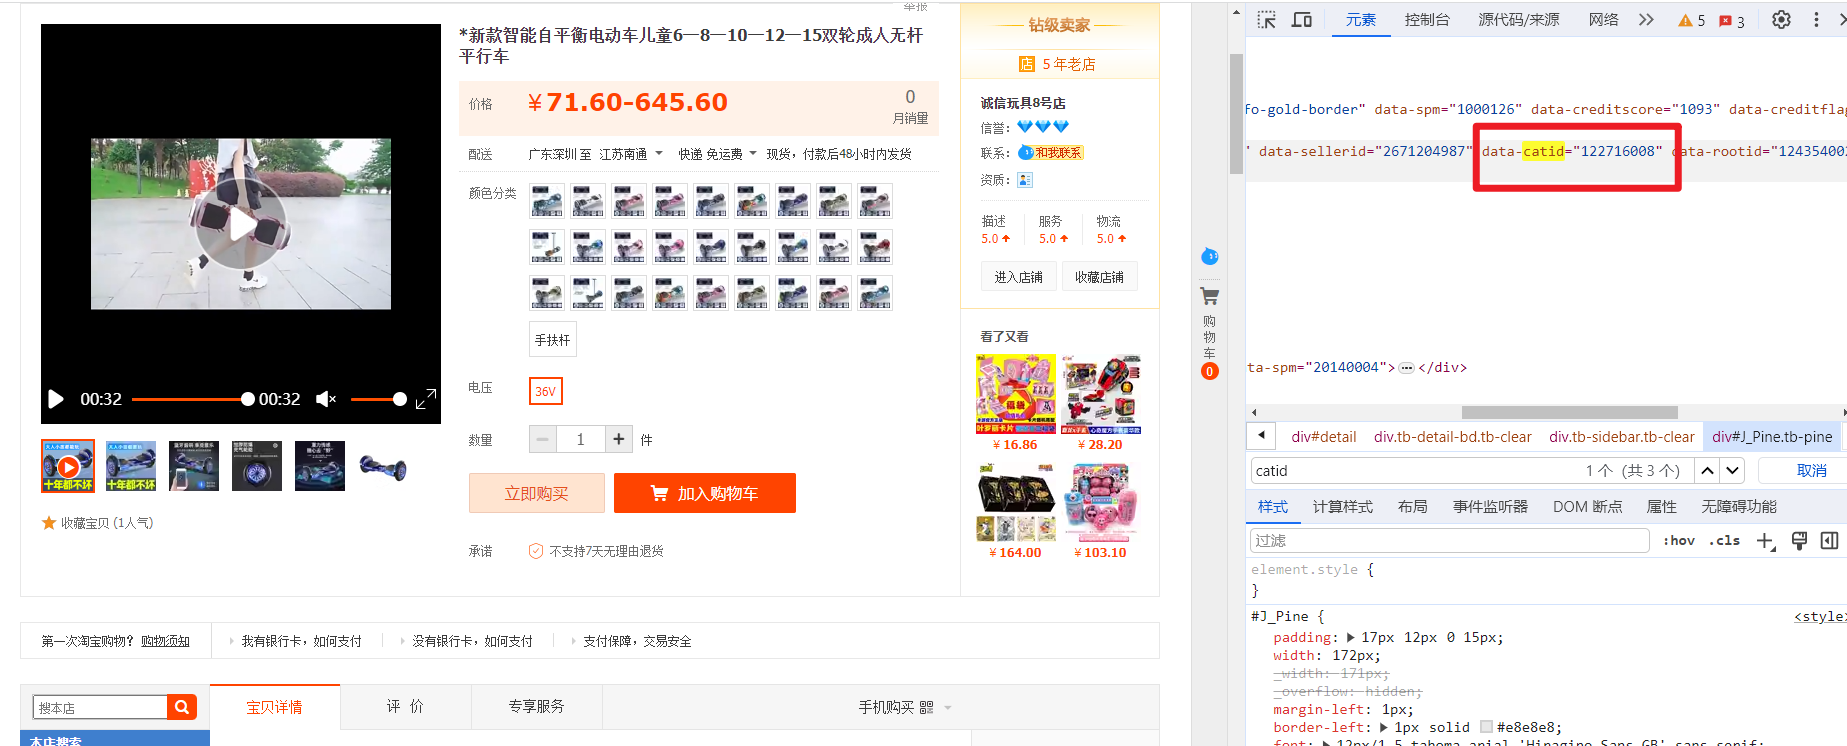Screen dimensions: 1847x746
Task: Increase quantity with the plus button
Action: [x=619, y=439]
